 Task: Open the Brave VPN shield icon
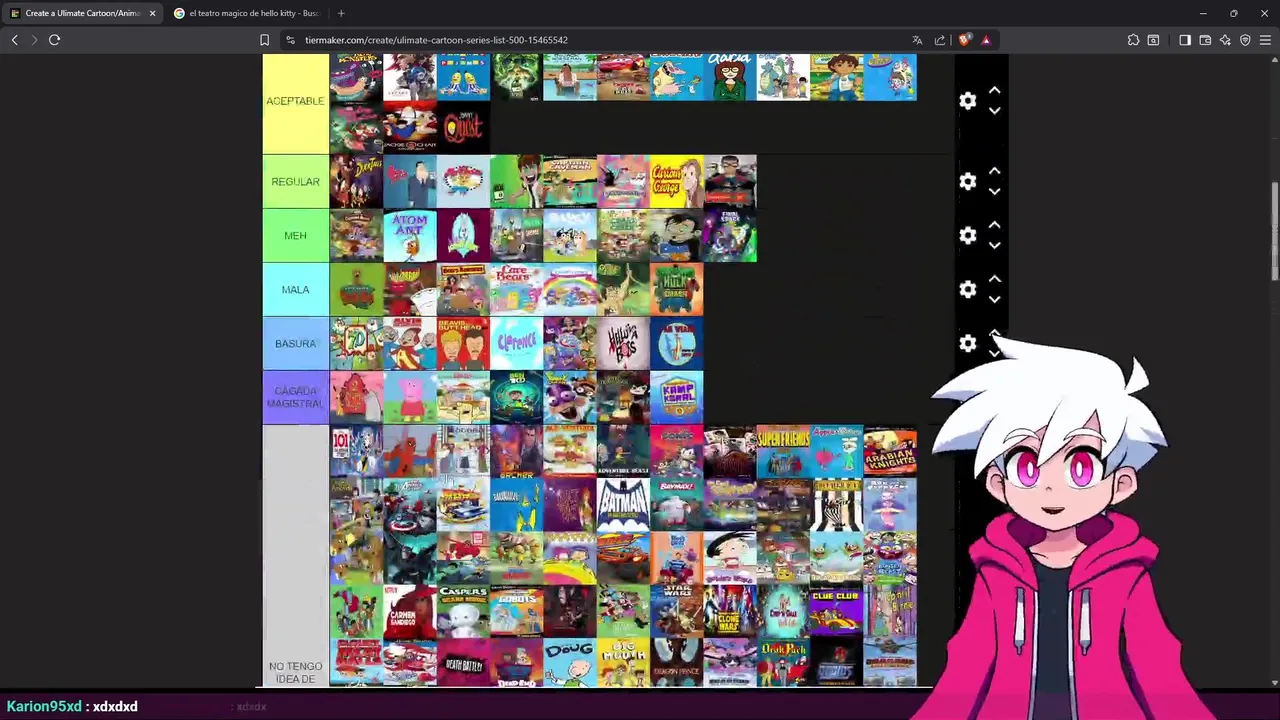click(1245, 40)
